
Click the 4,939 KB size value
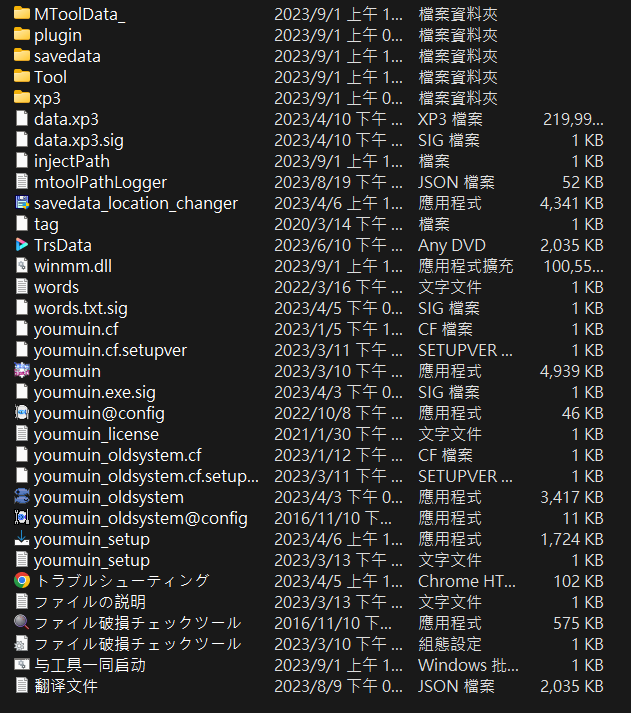[571, 371]
